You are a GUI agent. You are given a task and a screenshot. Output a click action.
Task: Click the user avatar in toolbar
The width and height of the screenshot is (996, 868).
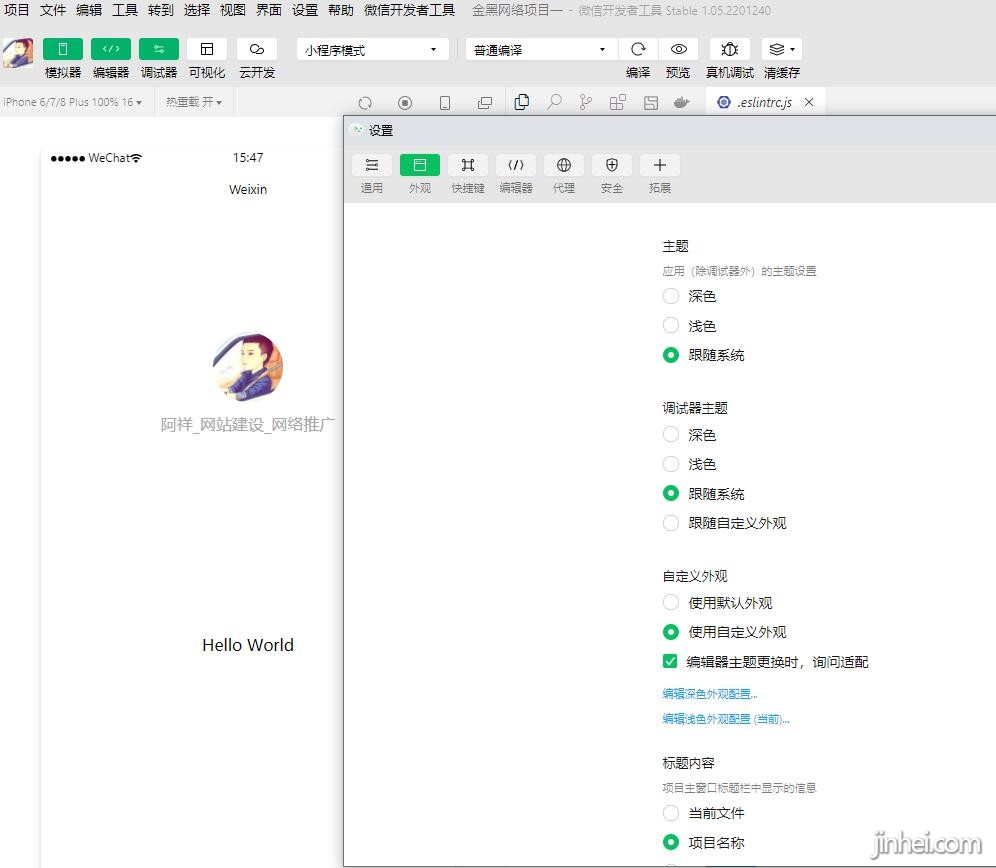tap(18, 53)
